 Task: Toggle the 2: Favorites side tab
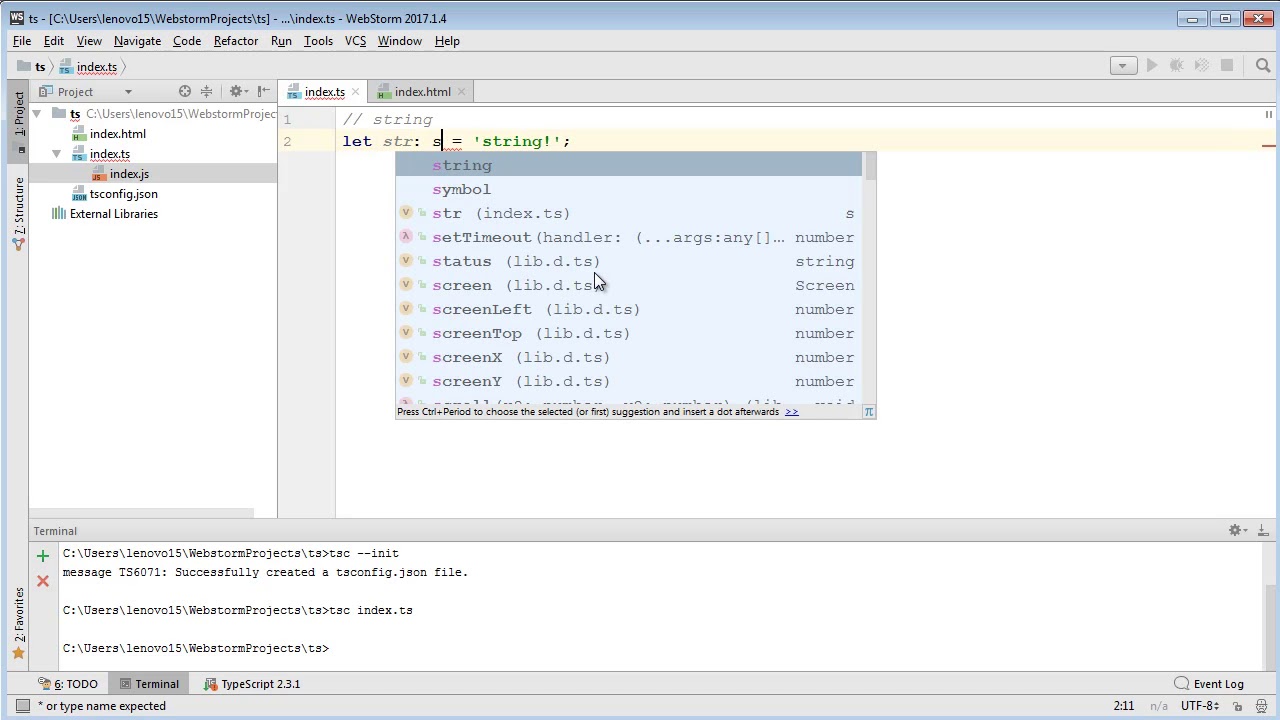18,624
